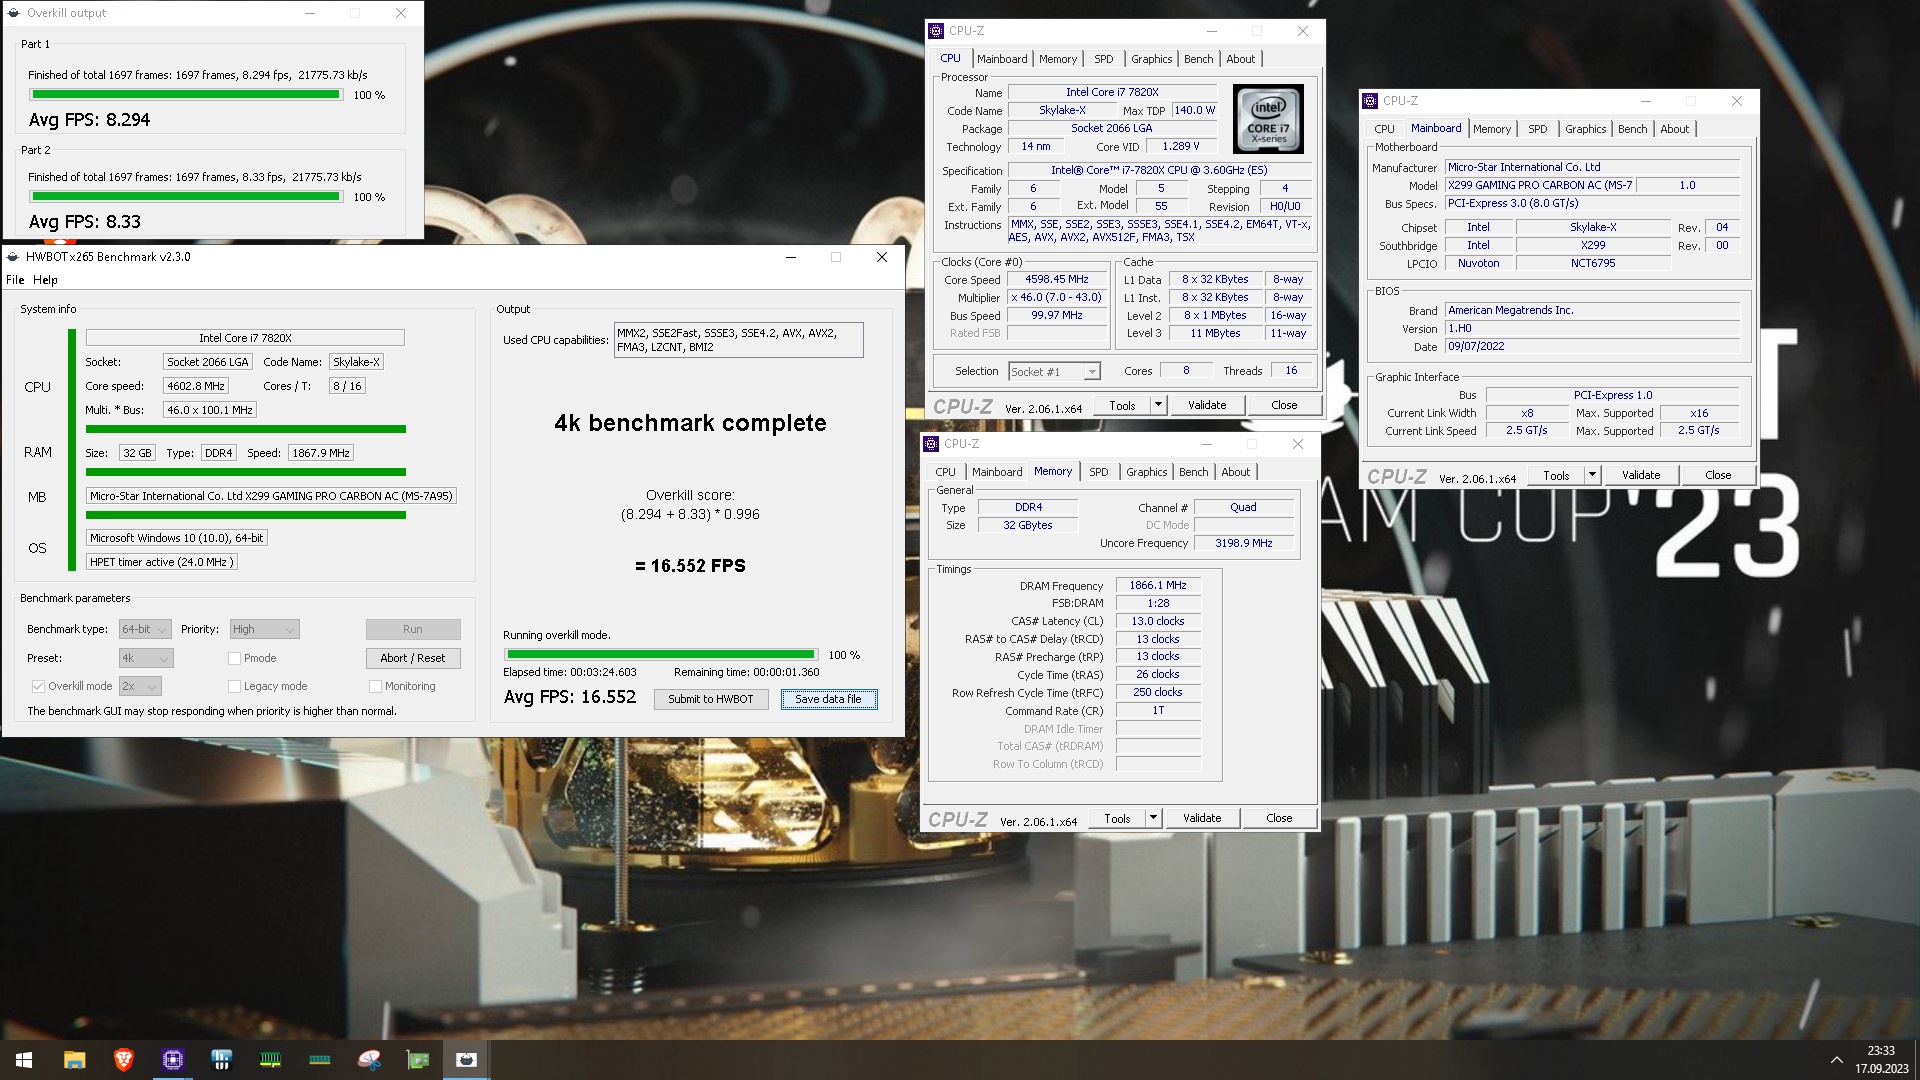
Task: Open HWBOT x265 Benchmark taskbar icon
Action: [x=466, y=1060]
